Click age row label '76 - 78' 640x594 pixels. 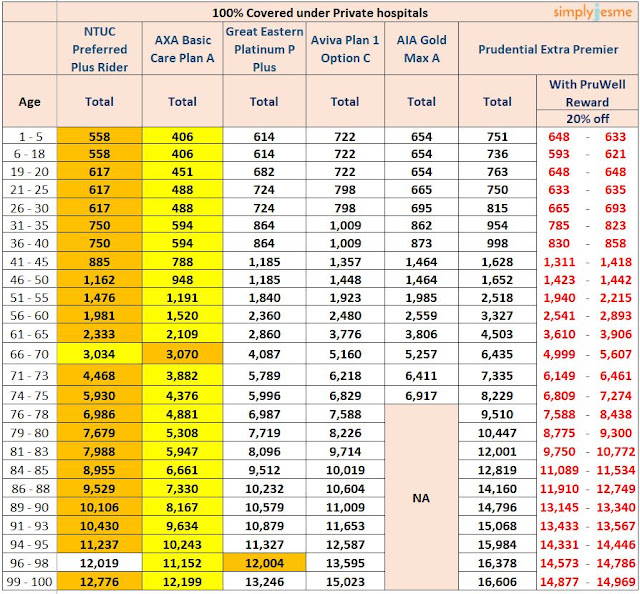(29, 414)
